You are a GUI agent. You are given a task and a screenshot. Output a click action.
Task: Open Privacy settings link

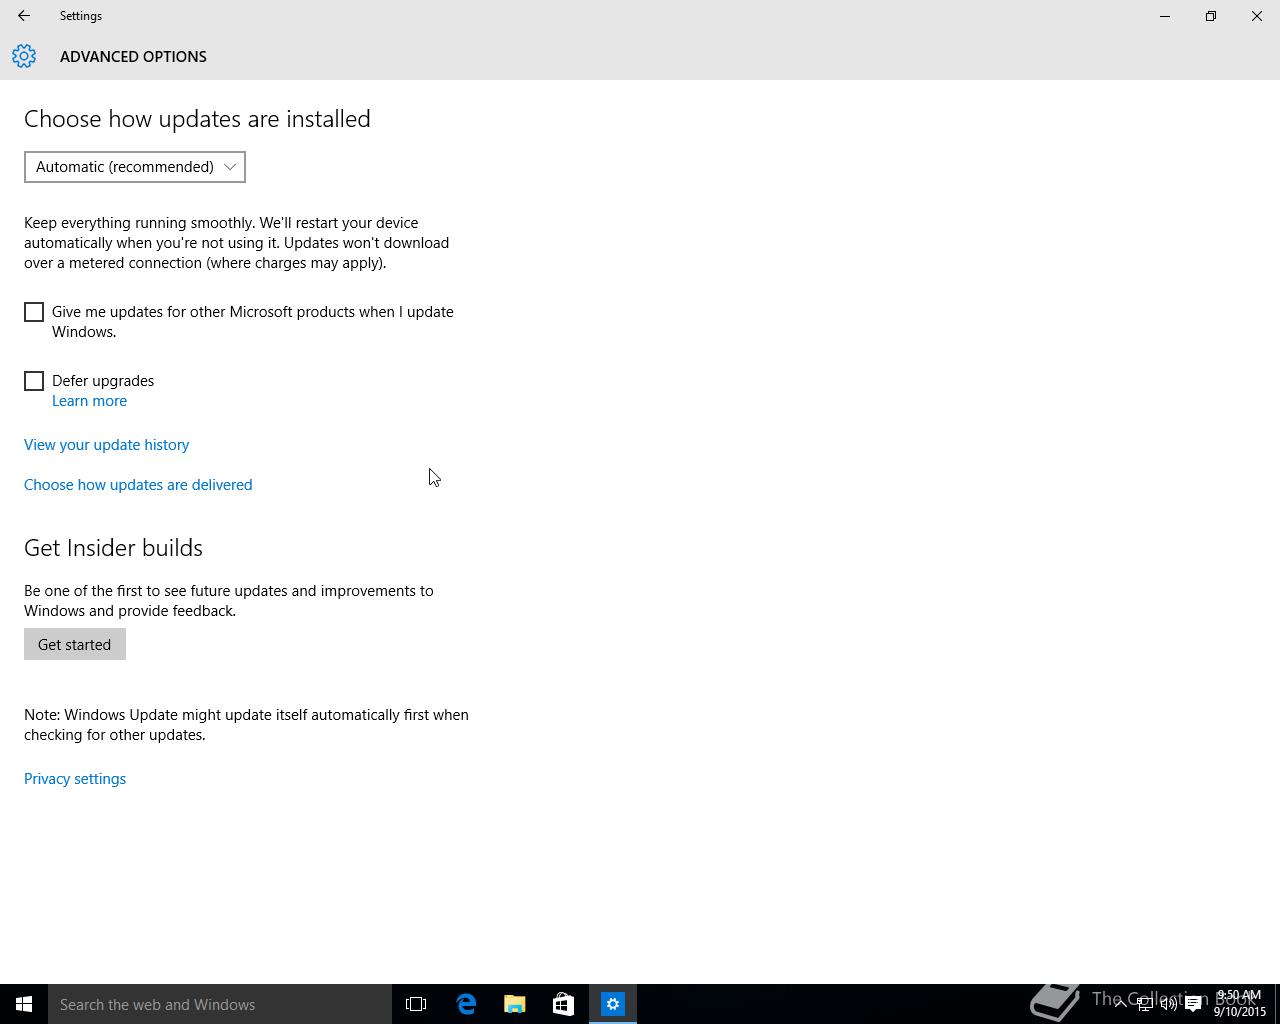coord(75,779)
